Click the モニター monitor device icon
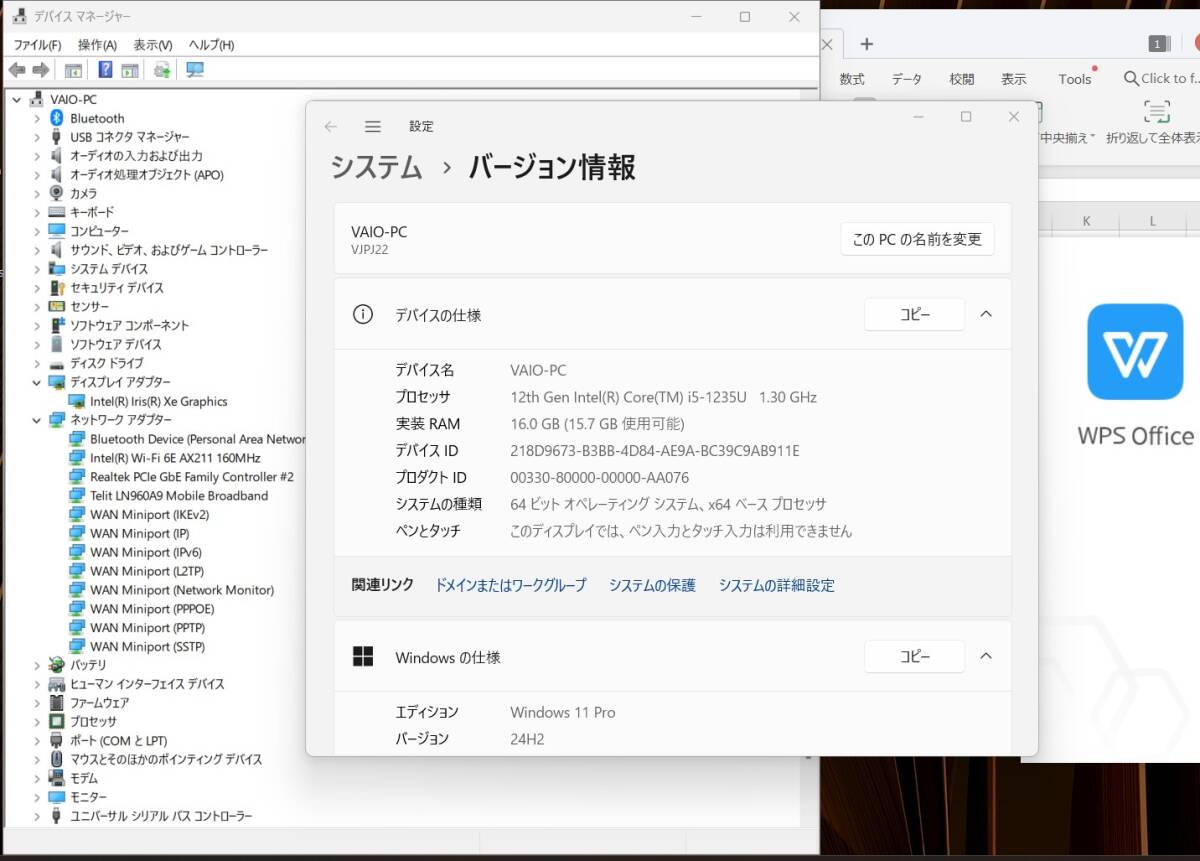The image size is (1200, 861). coord(57,797)
